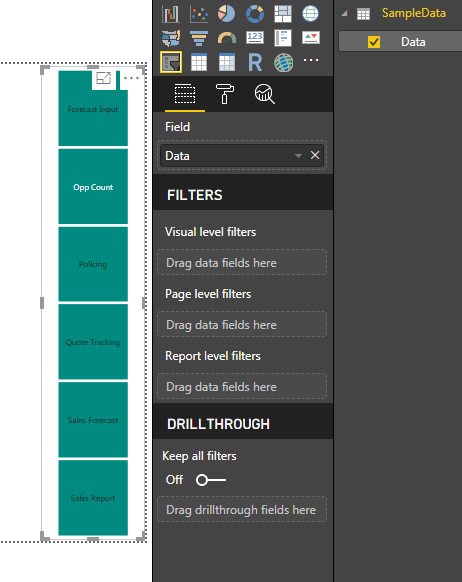
Task: Open more visualizations ellipsis menu
Action: [311, 60]
